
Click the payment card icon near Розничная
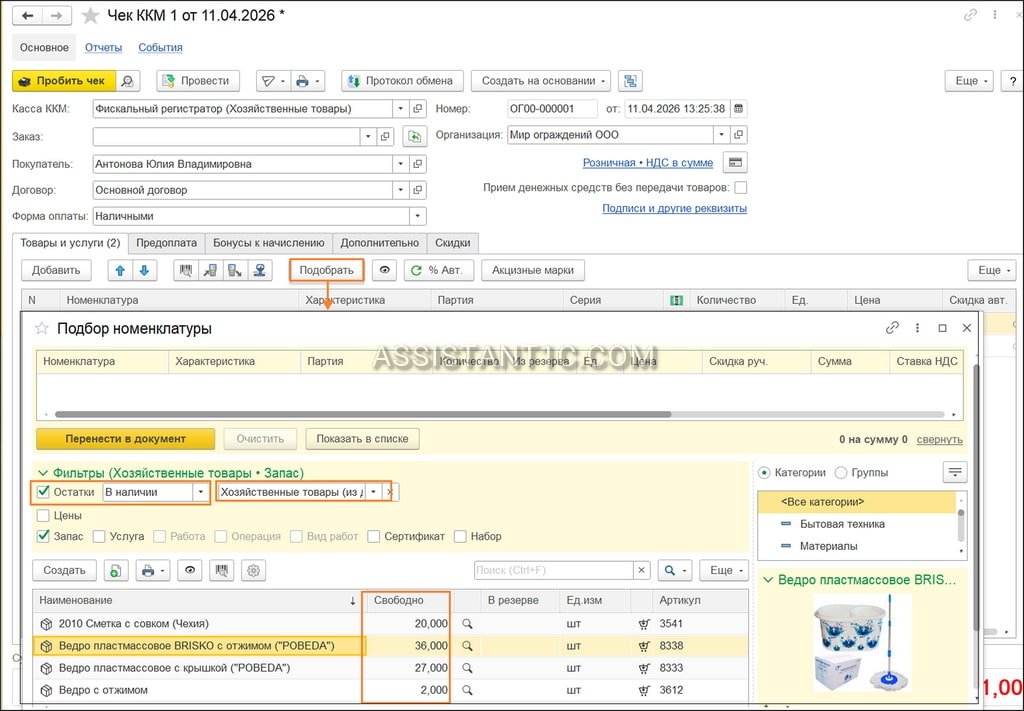click(x=735, y=163)
